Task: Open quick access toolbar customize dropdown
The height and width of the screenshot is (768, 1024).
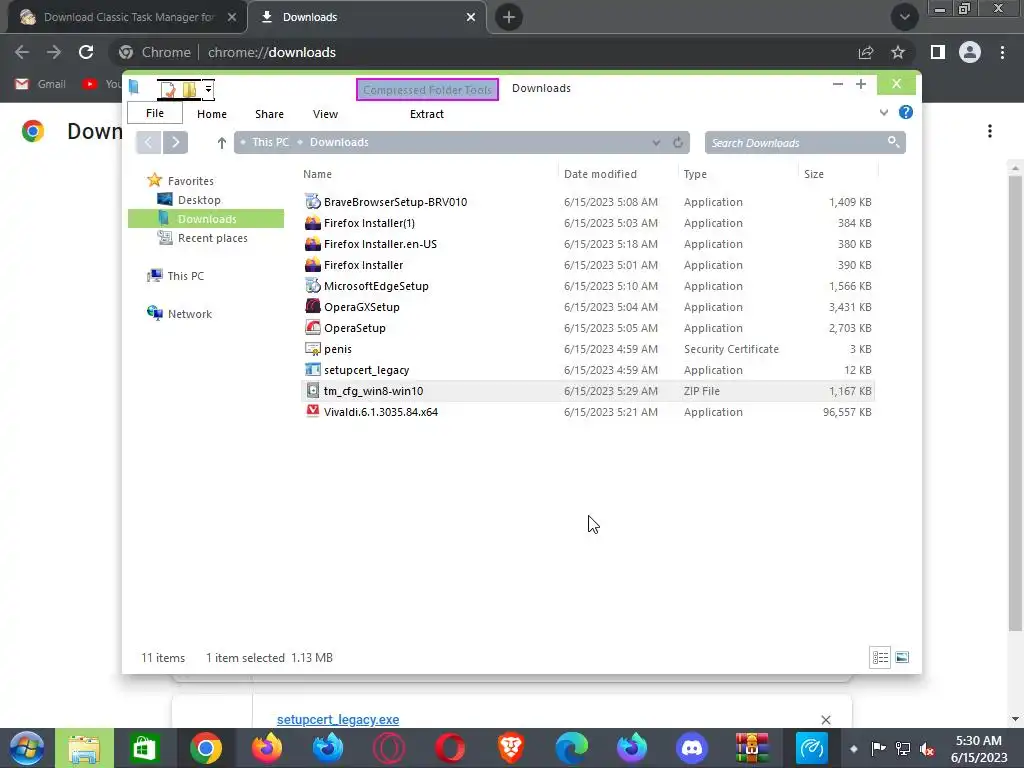Action: [x=208, y=89]
